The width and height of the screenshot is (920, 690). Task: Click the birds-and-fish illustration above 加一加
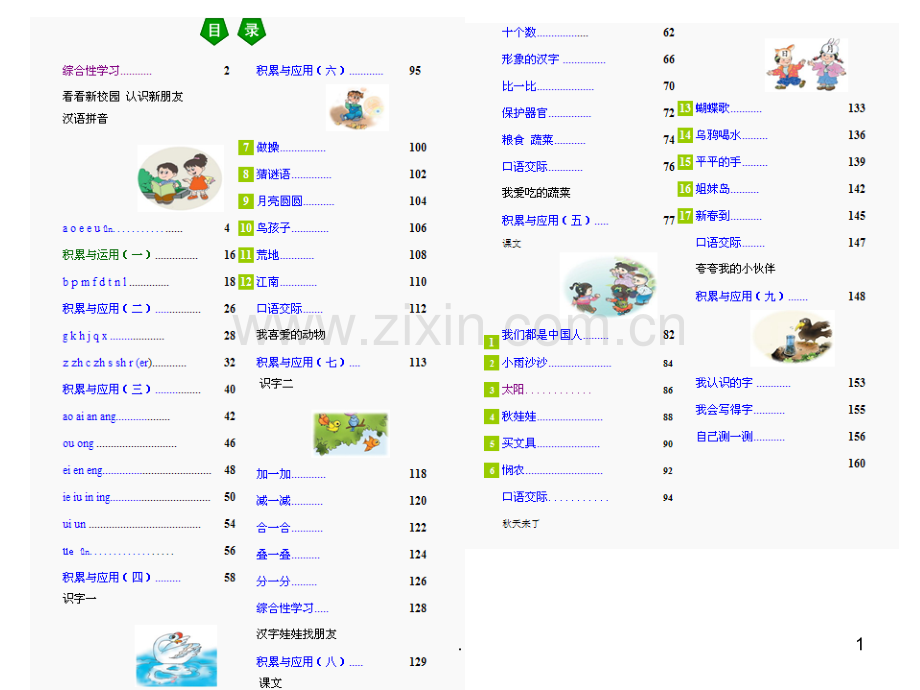point(350,434)
